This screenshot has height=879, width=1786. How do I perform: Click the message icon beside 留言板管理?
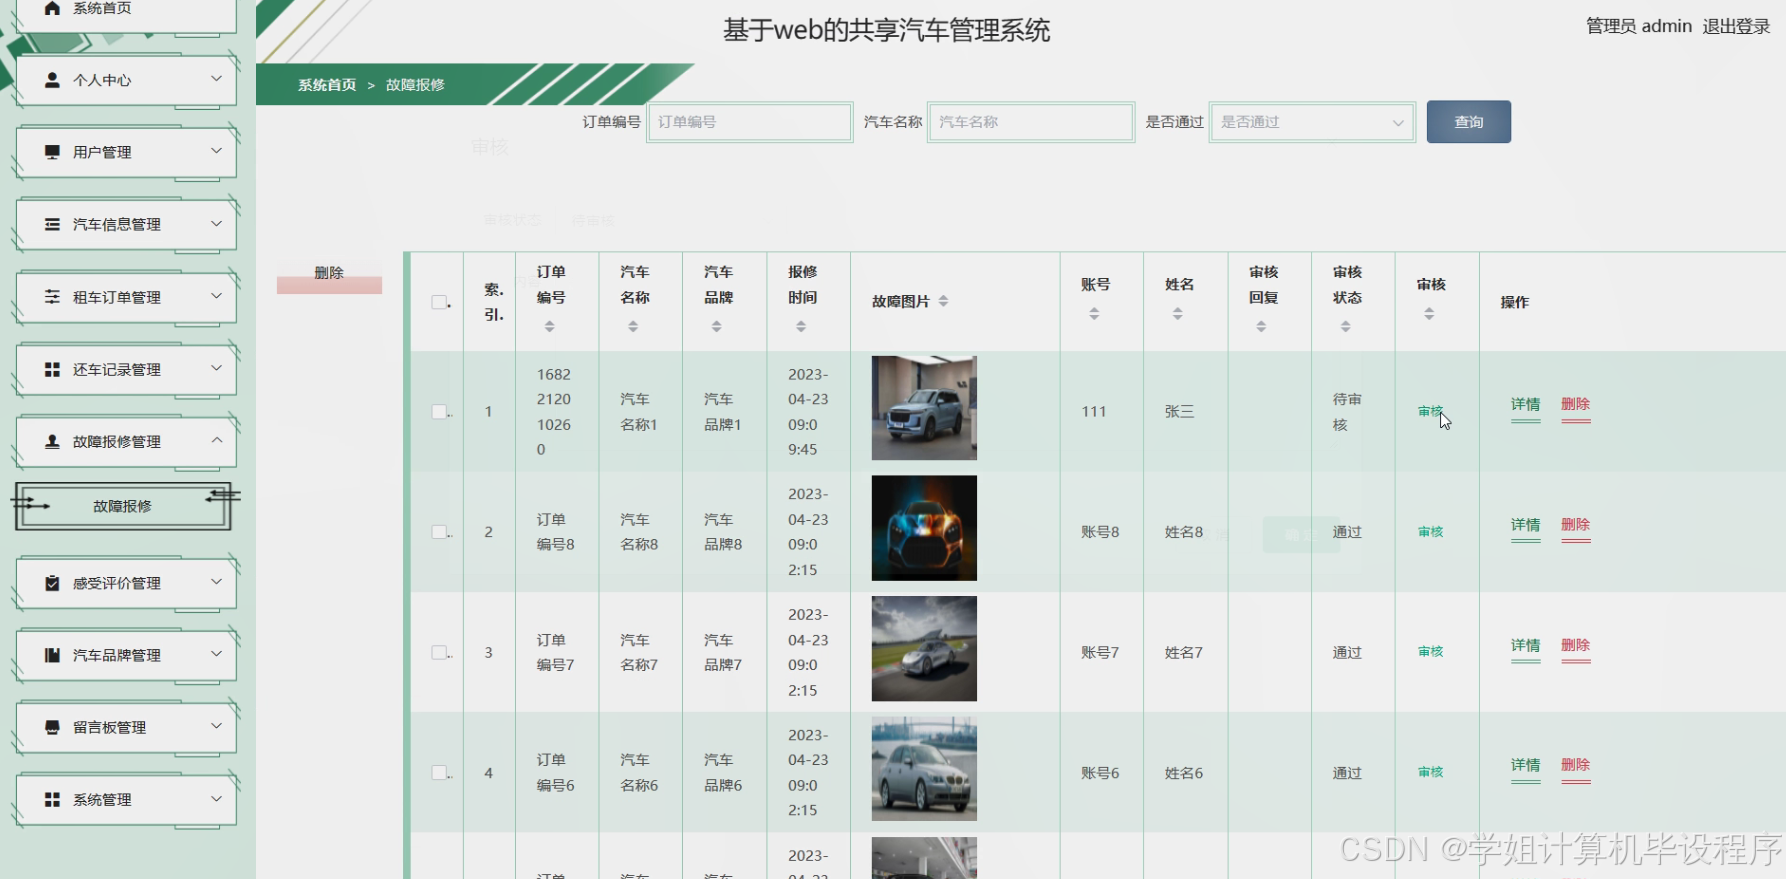pos(52,727)
